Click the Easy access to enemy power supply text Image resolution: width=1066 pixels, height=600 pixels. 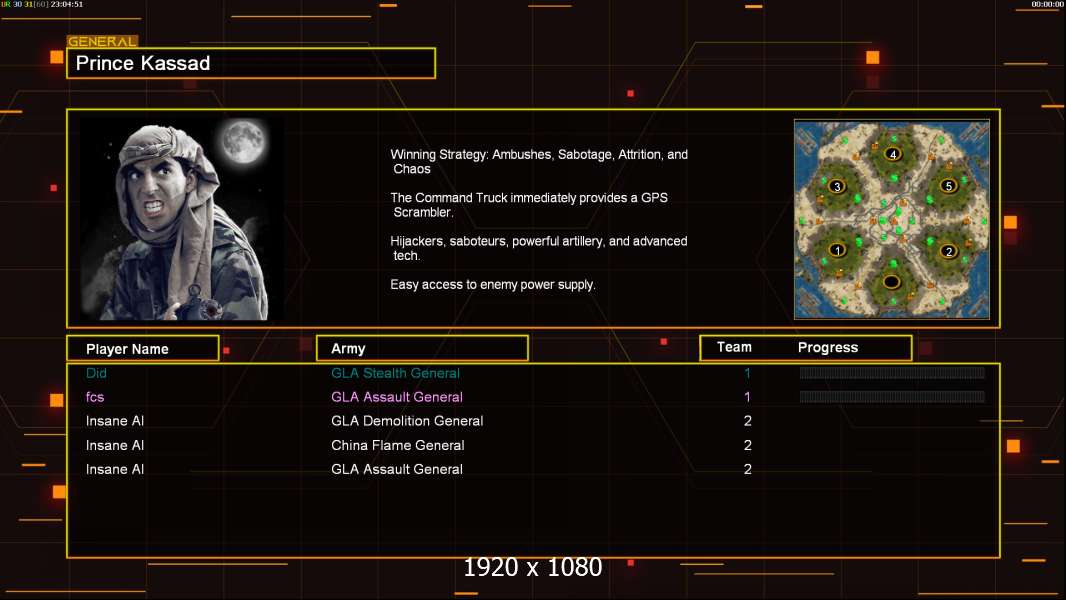[x=493, y=285]
